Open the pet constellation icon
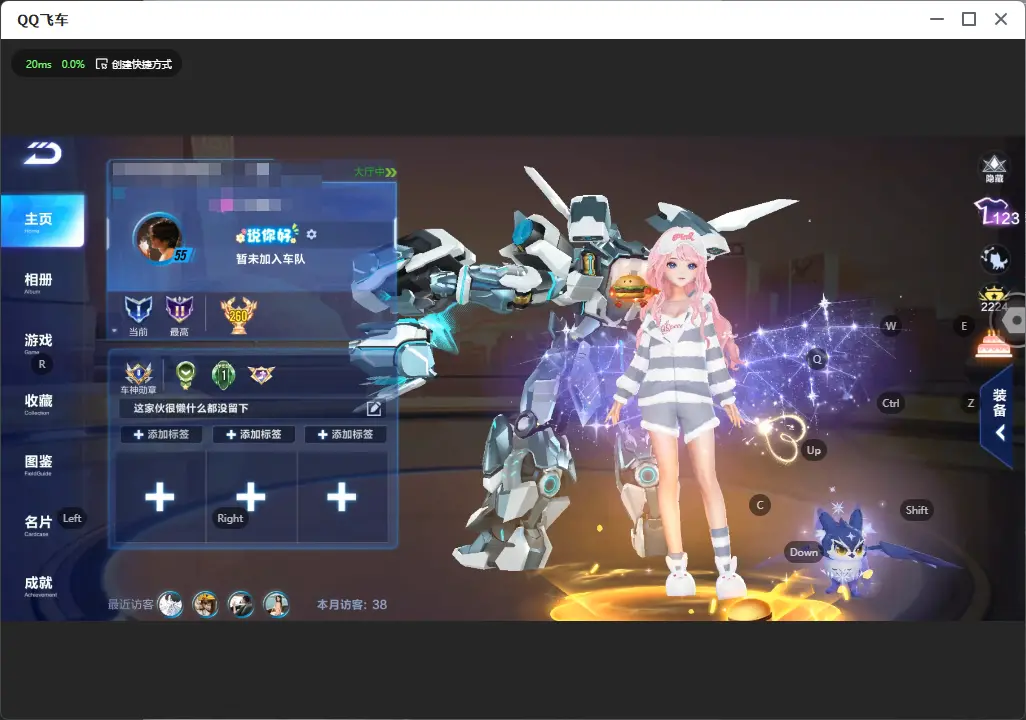 (995, 259)
